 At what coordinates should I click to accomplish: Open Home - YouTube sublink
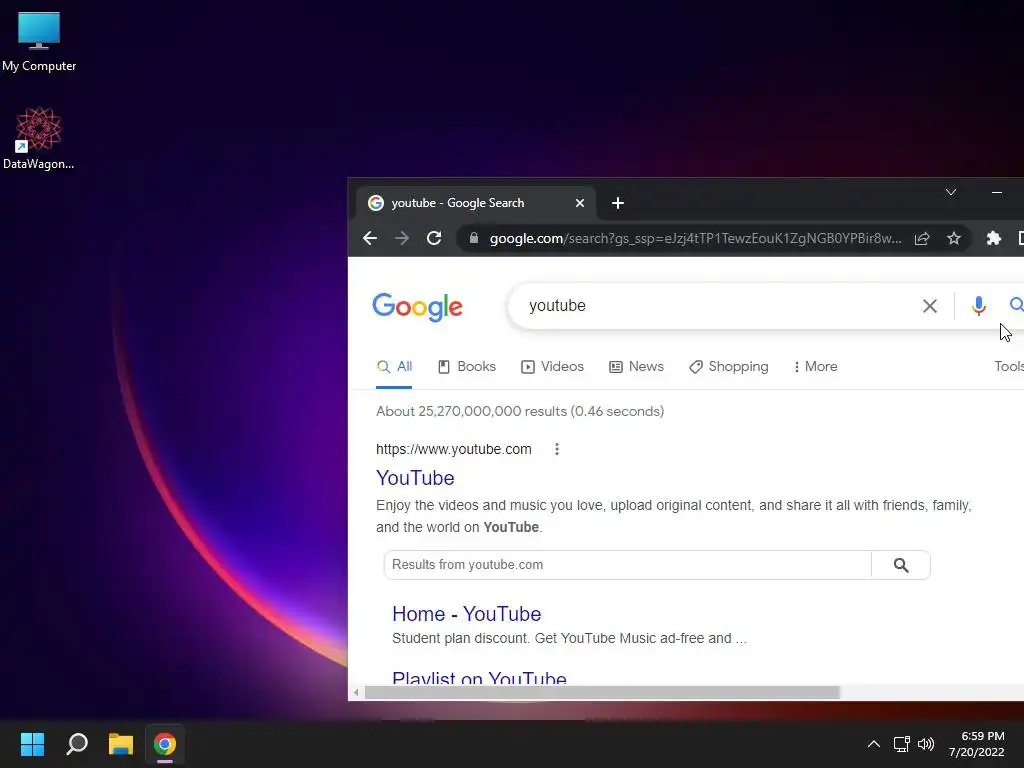[x=466, y=614]
